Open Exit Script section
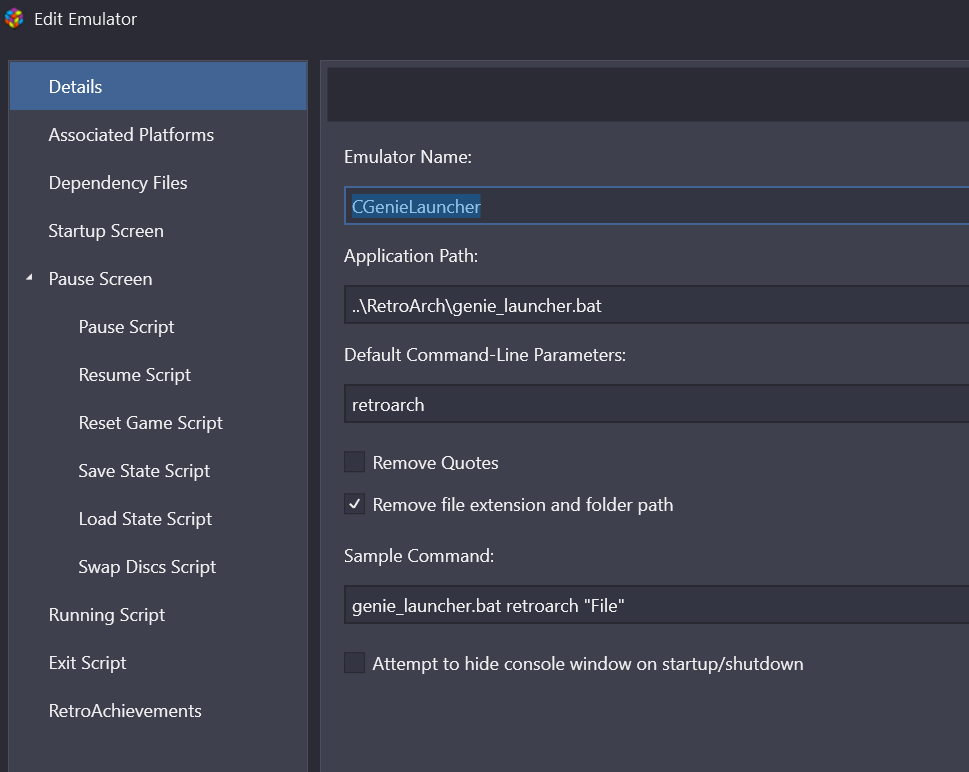The image size is (969, 772). tap(158, 663)
